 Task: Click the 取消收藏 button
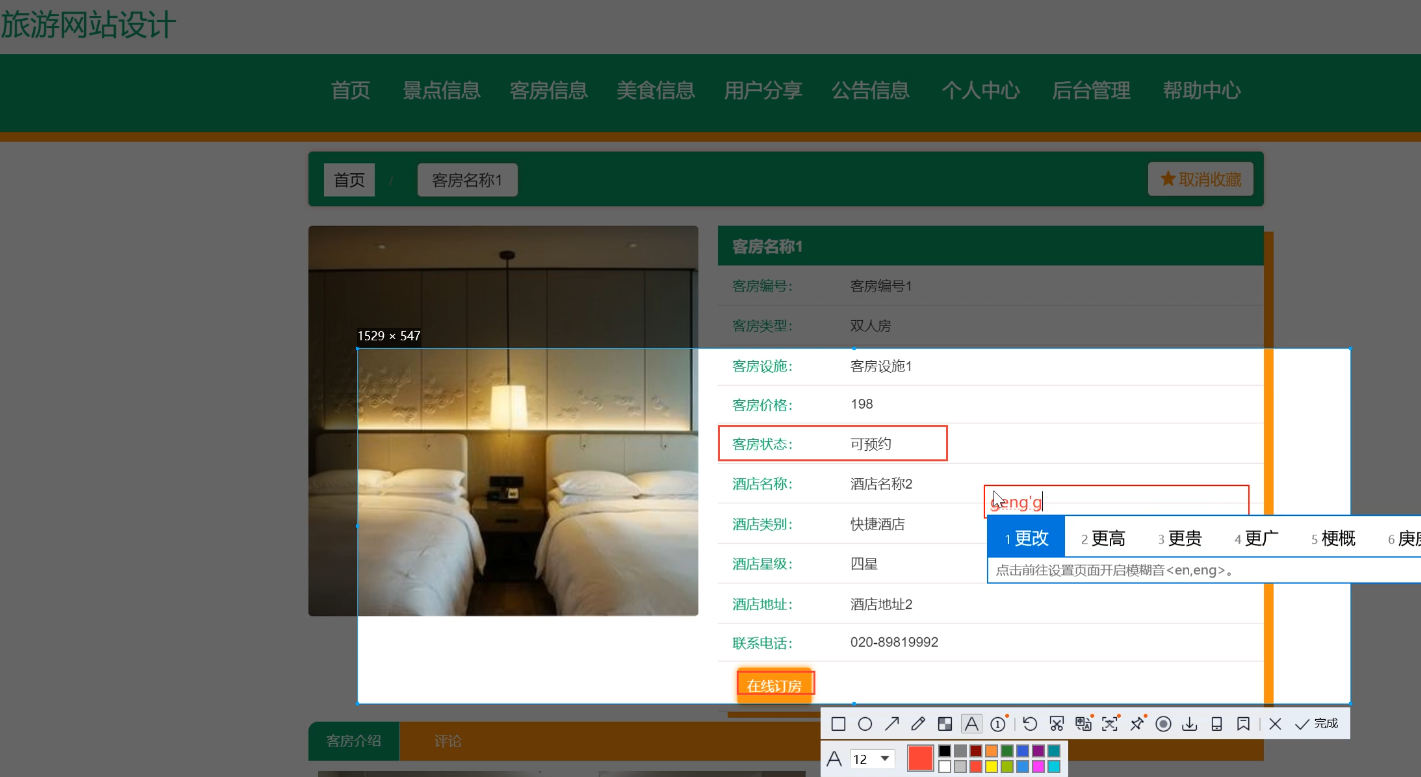coord(1200,179)
